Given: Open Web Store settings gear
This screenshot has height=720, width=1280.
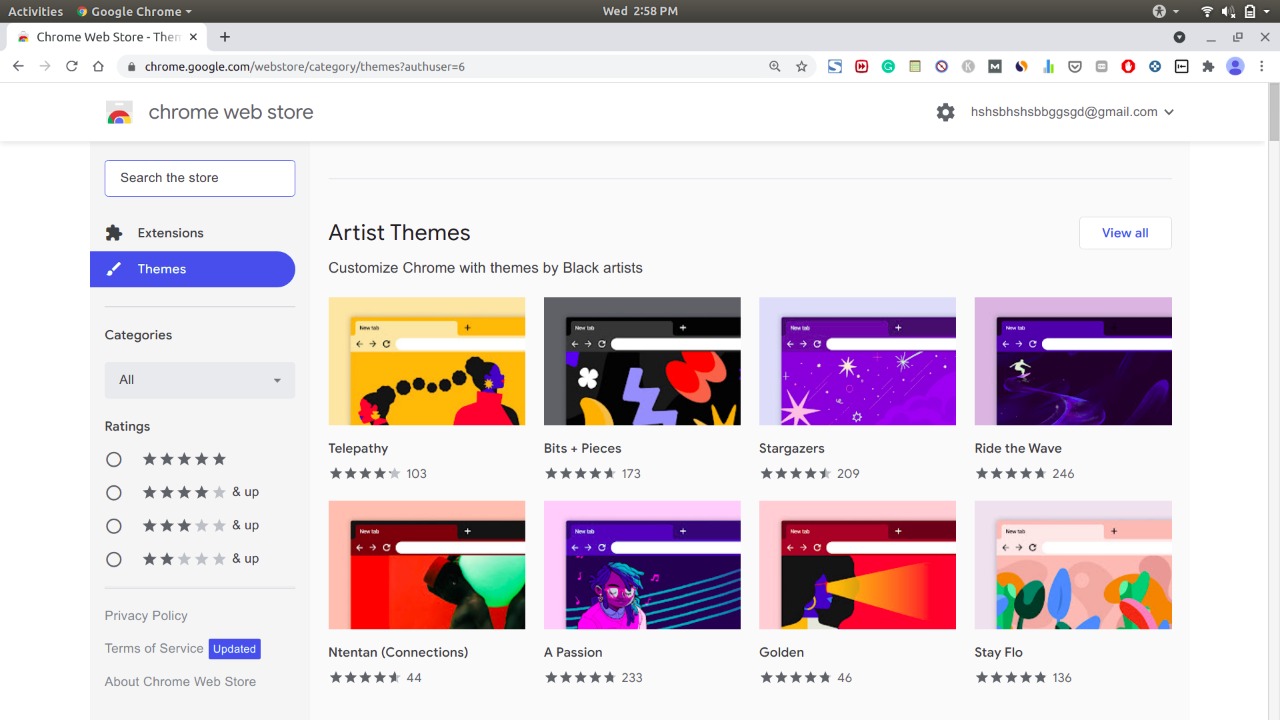Looking at the screenshot, I should point(946,112).
